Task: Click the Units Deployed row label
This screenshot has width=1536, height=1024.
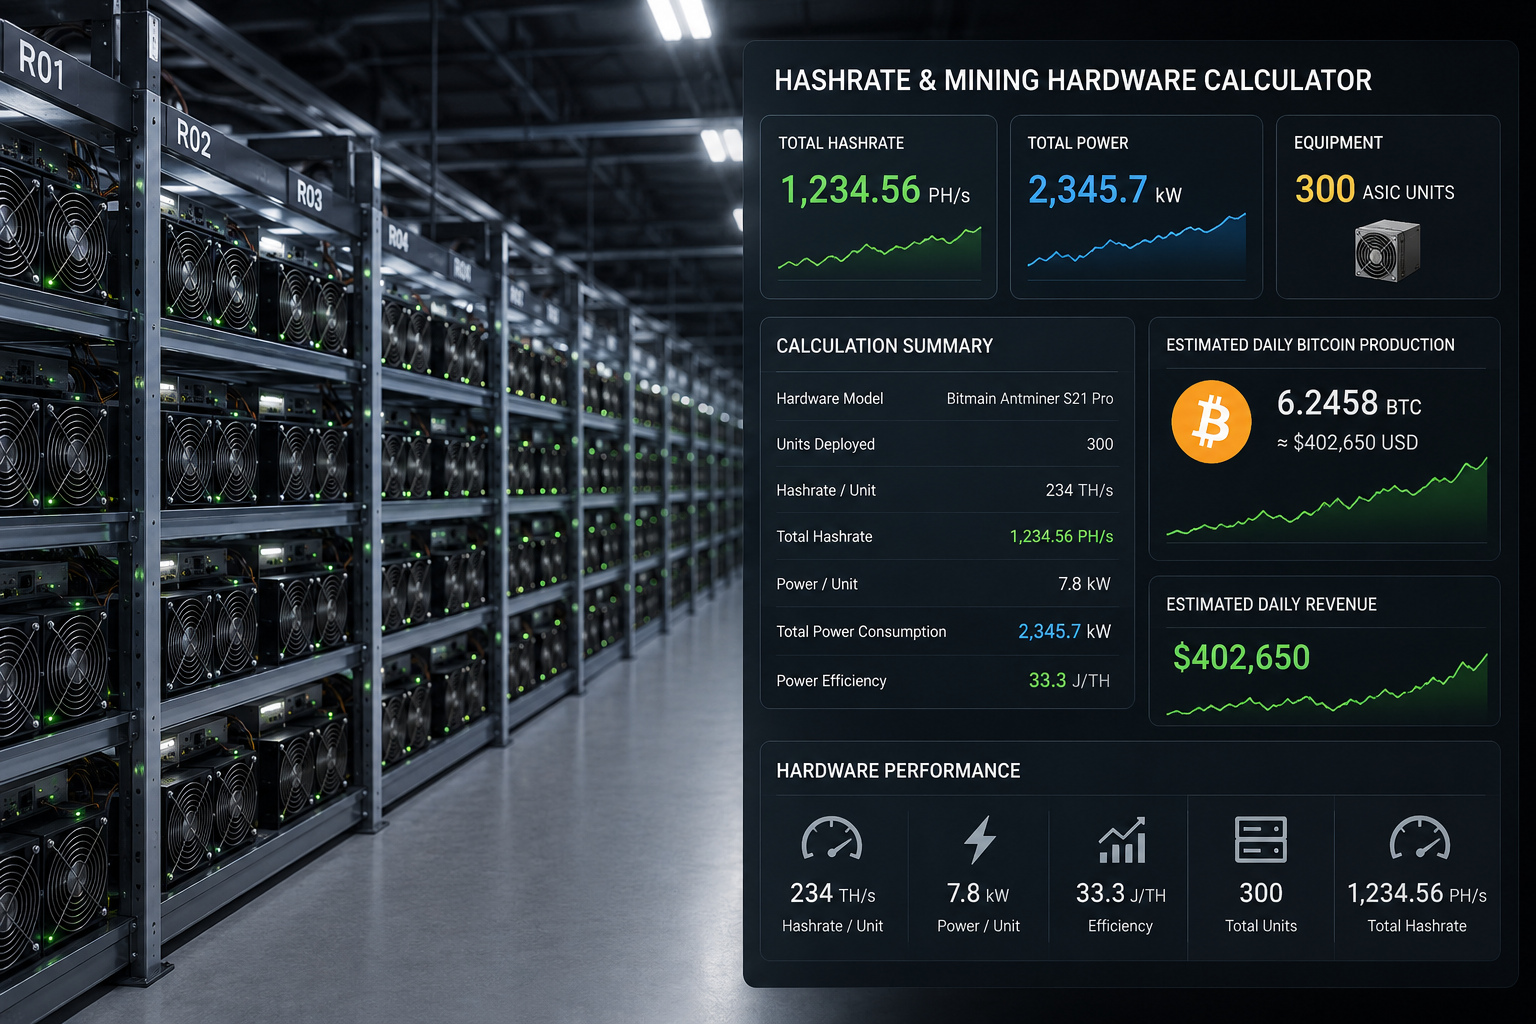Action: point(825,444)
